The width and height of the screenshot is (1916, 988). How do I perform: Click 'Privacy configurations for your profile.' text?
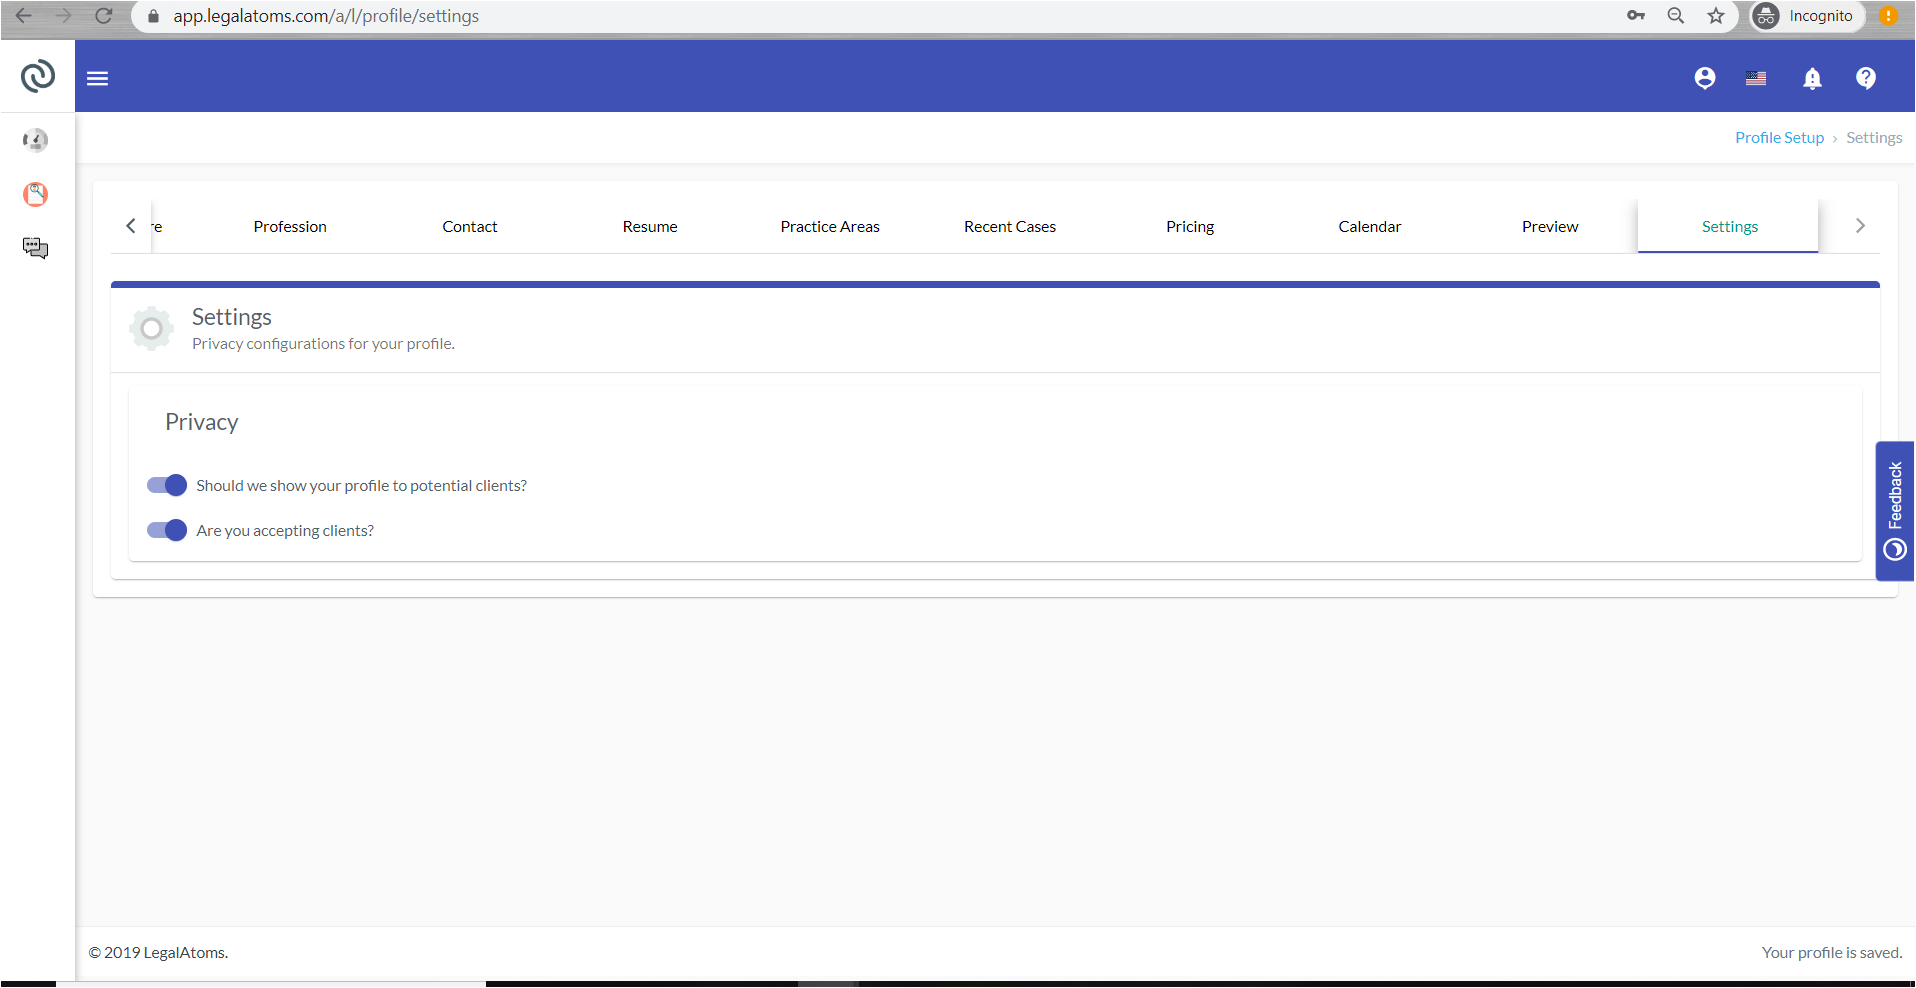[323, 343]
